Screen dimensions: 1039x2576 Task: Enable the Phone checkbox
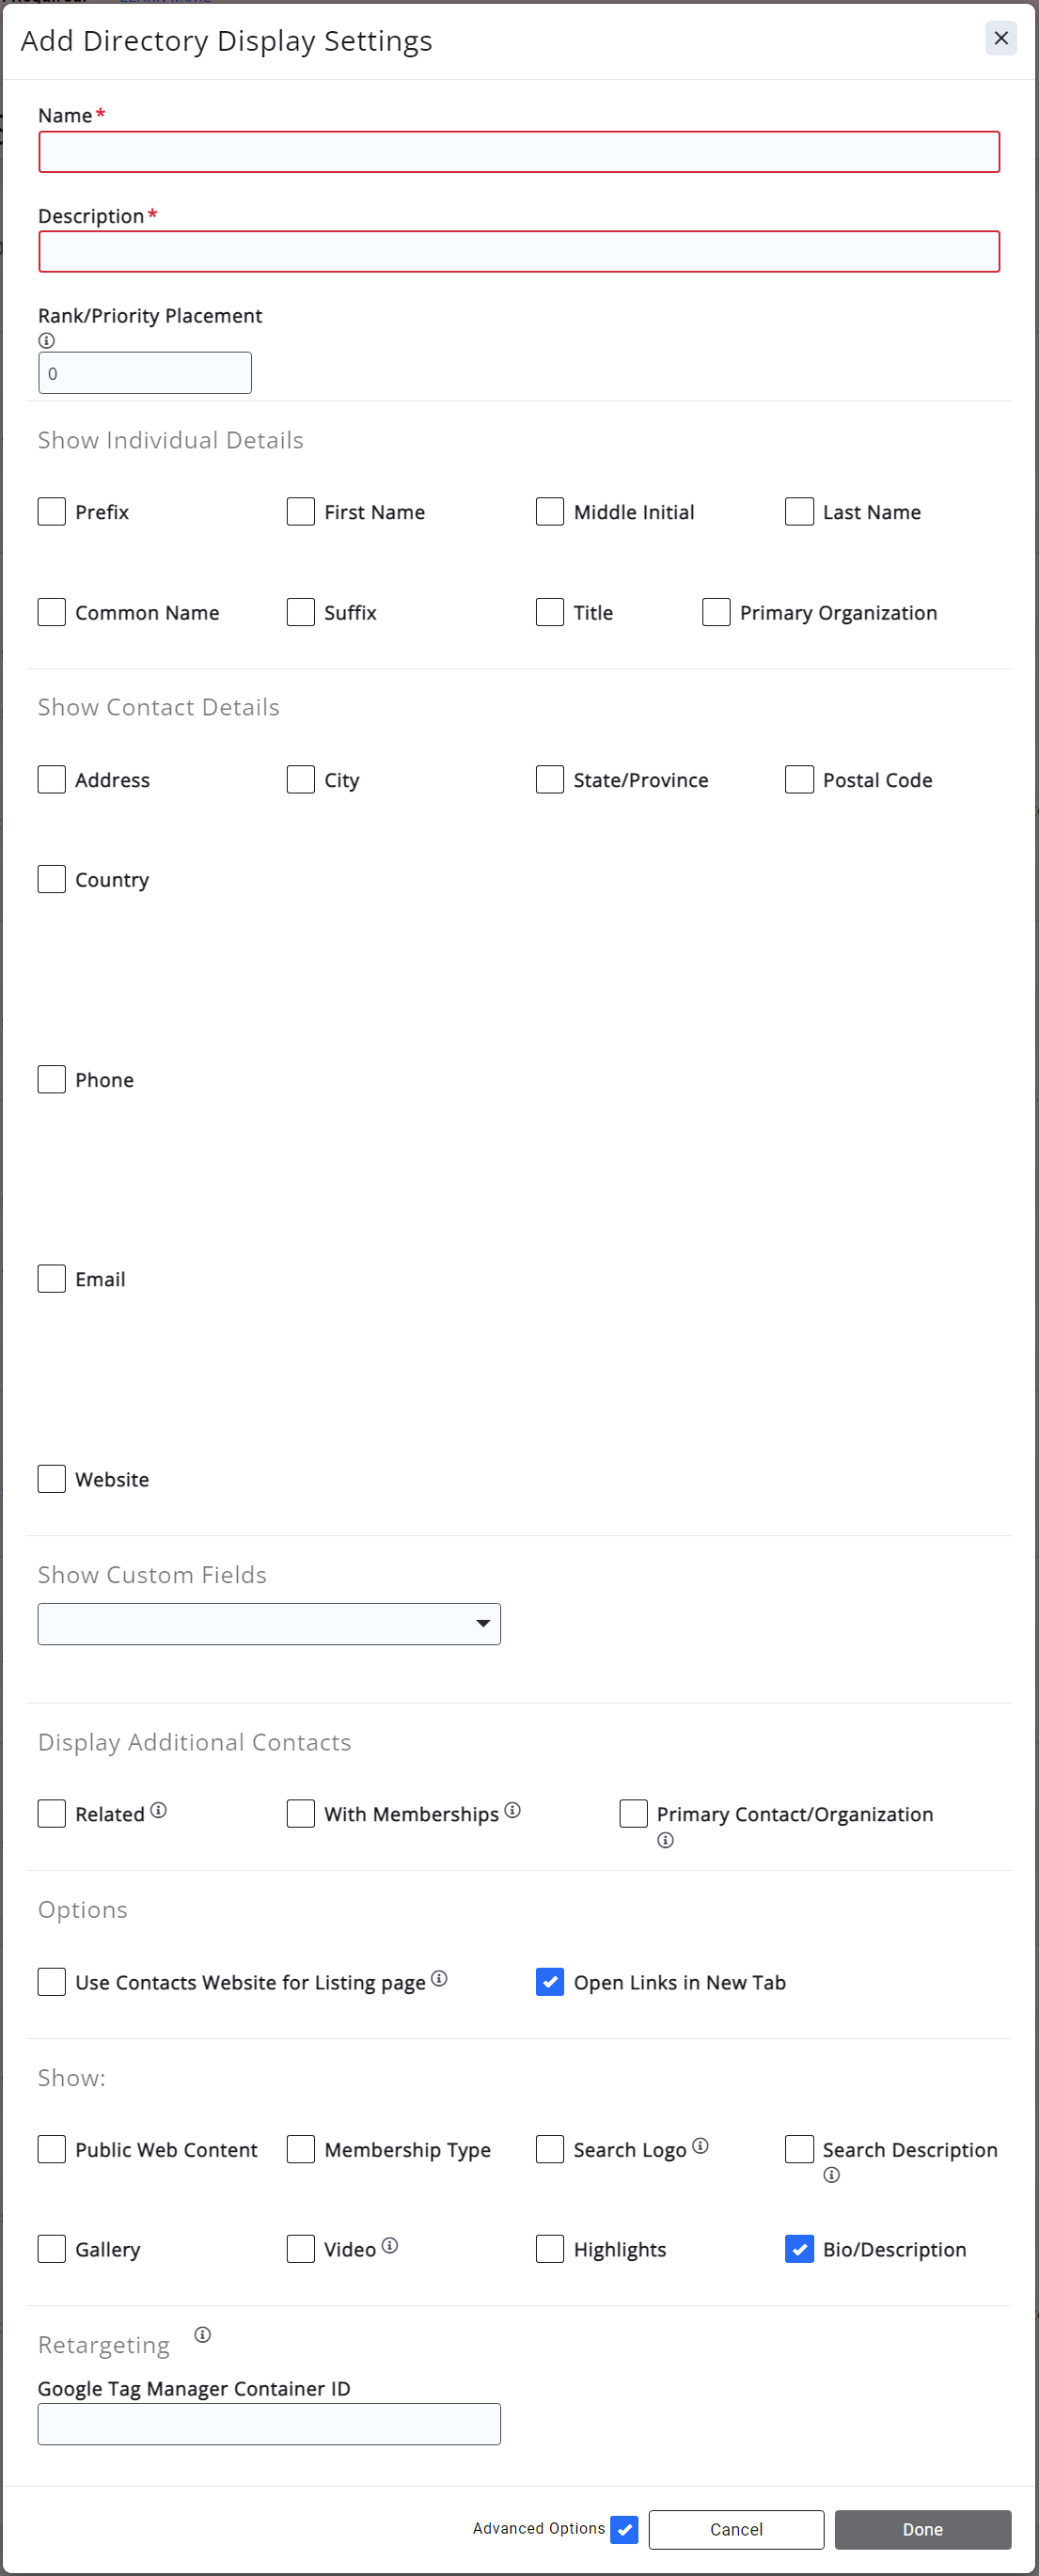coord(52,1079)
